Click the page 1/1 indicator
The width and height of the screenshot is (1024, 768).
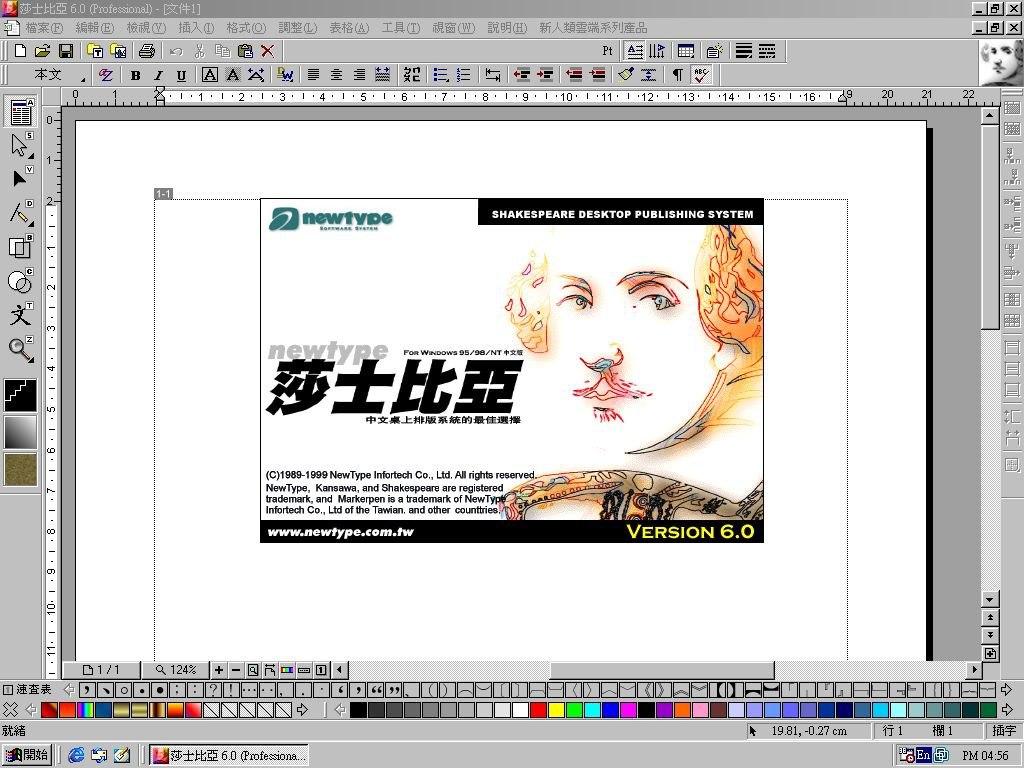pyautogui.click(x=101, y=670)
